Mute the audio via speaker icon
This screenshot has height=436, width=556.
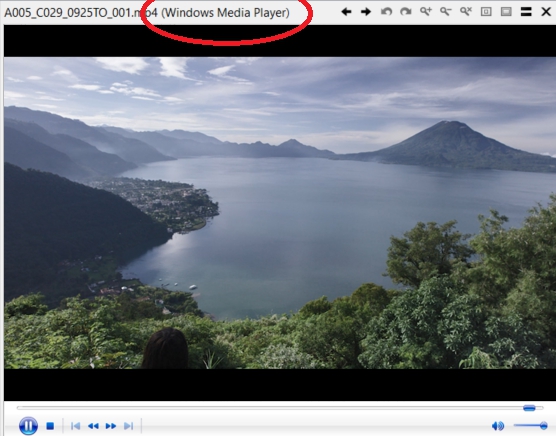click(x=498, y=426)
